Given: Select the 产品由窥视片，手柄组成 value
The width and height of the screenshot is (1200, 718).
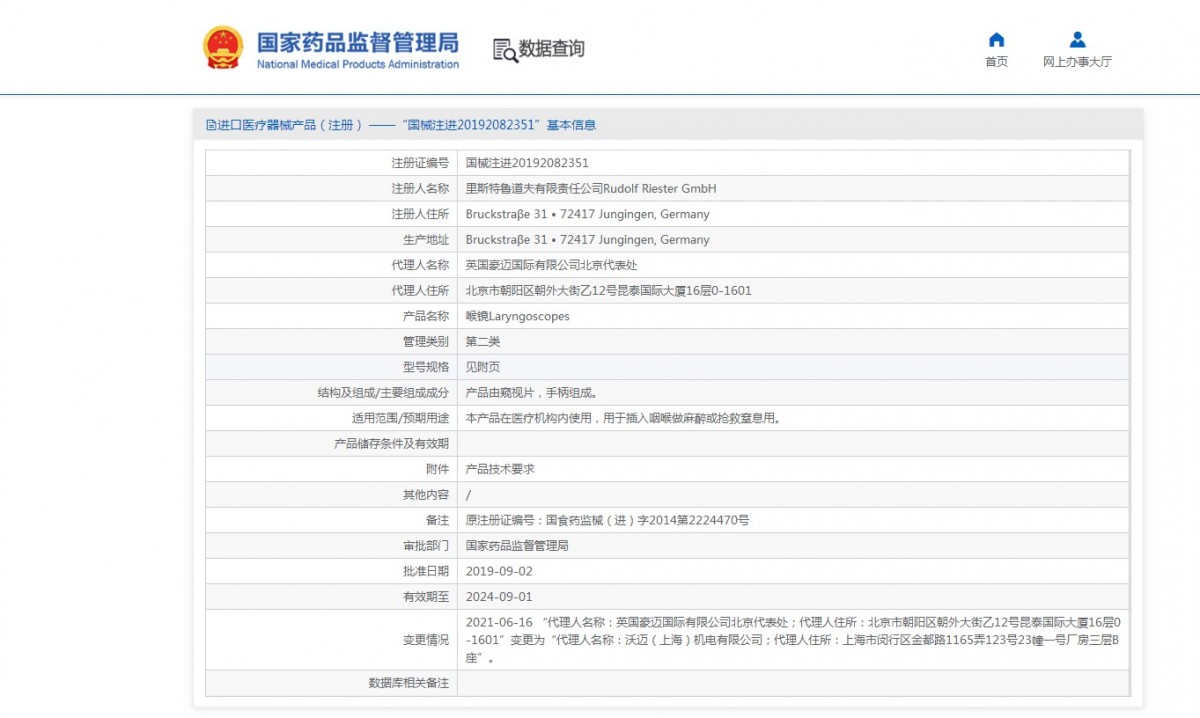Looking at the screenshot, I should point(793,393).
